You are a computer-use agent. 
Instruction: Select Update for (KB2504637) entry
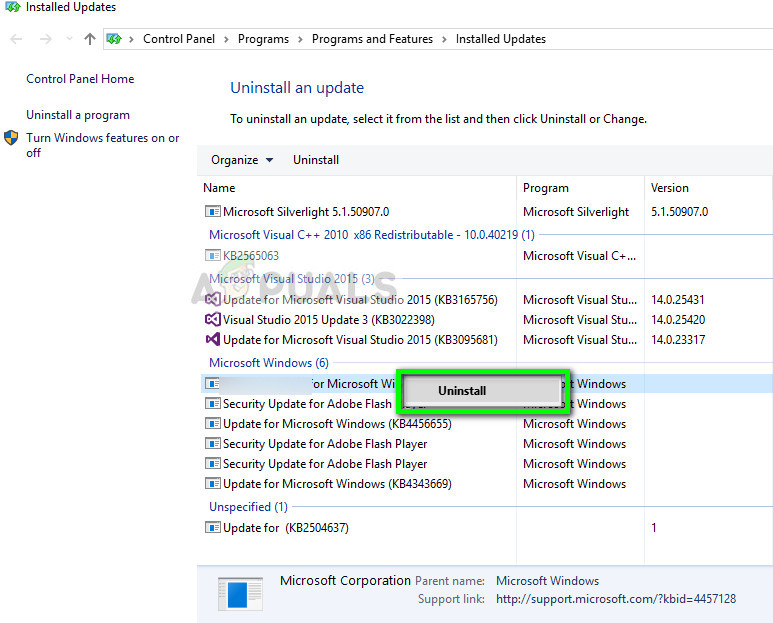pyautogui.click(x=285, y=528)
